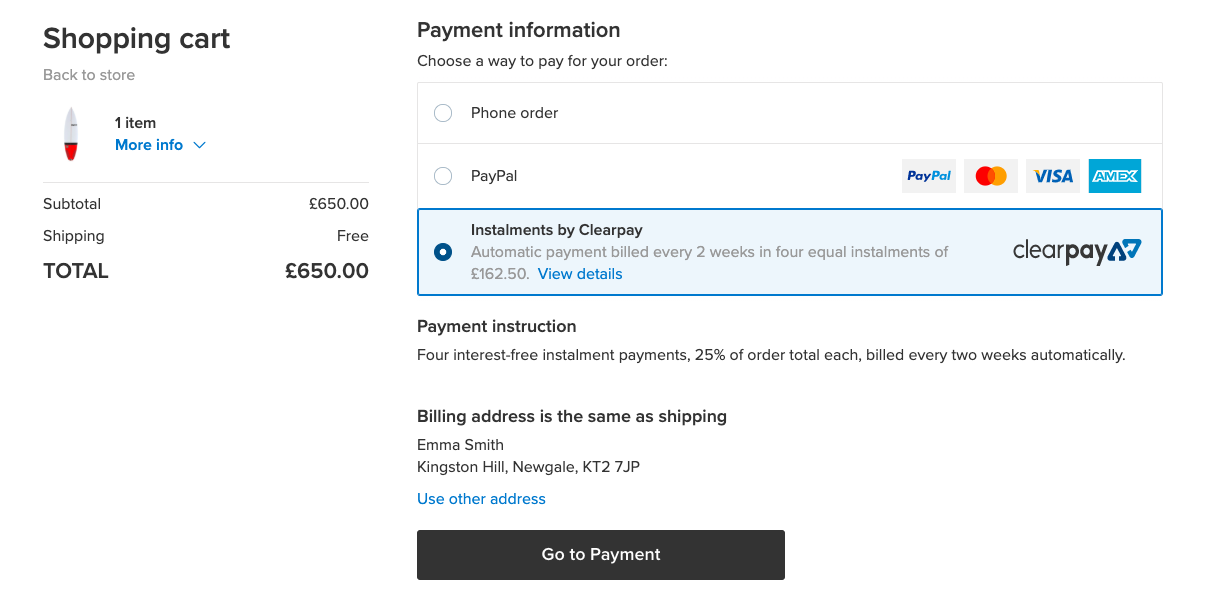
Task: Click the 1 item cart label
Action: pyautogui.click(x=135, y=123)
